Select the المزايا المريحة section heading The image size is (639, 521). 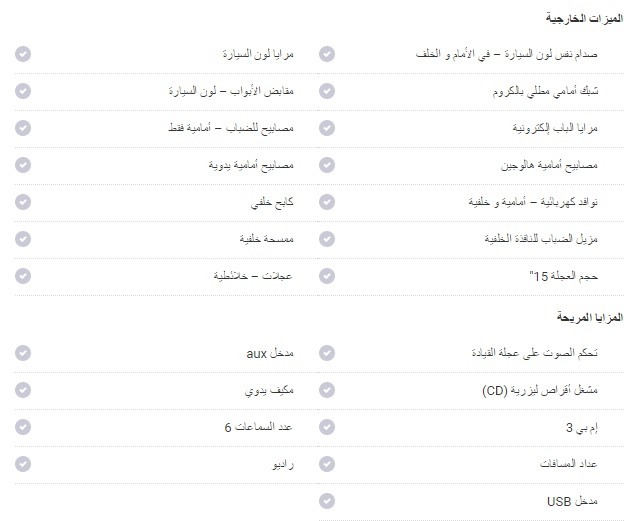[x=590, y=317]
